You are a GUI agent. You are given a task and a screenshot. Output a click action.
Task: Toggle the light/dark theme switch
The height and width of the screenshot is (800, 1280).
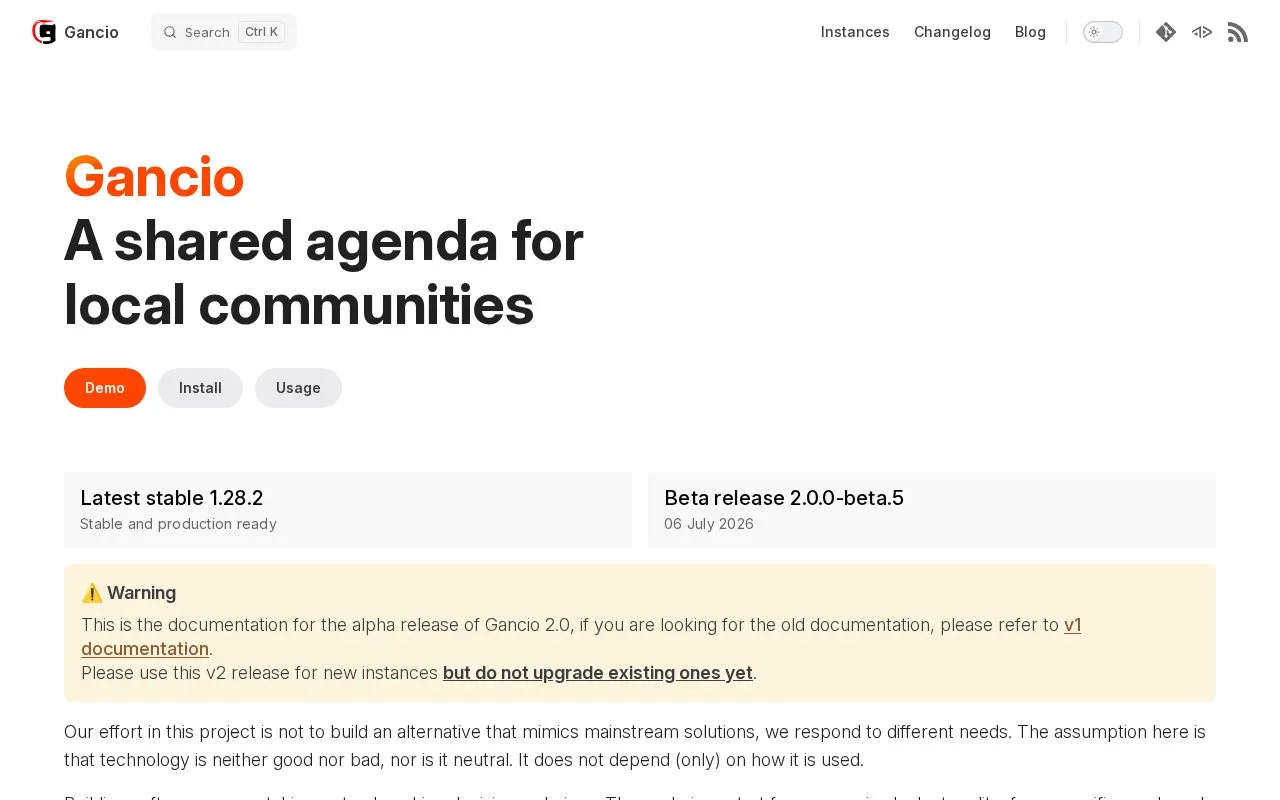pos(1103,32)
